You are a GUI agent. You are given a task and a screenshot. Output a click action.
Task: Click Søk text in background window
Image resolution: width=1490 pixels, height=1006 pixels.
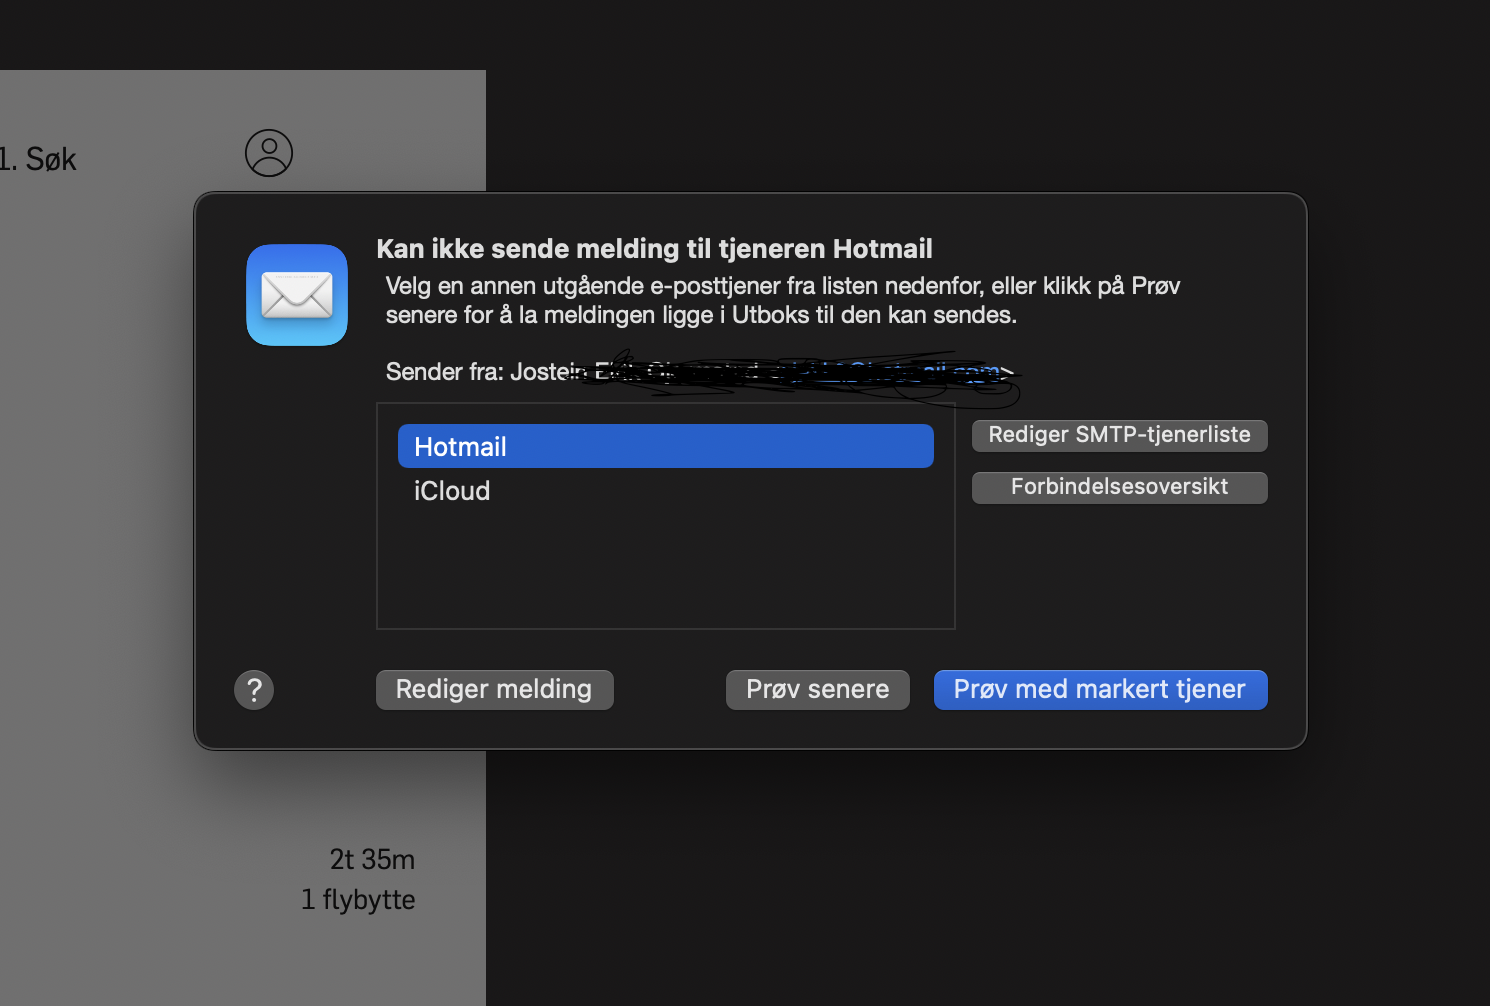point(51,160)
